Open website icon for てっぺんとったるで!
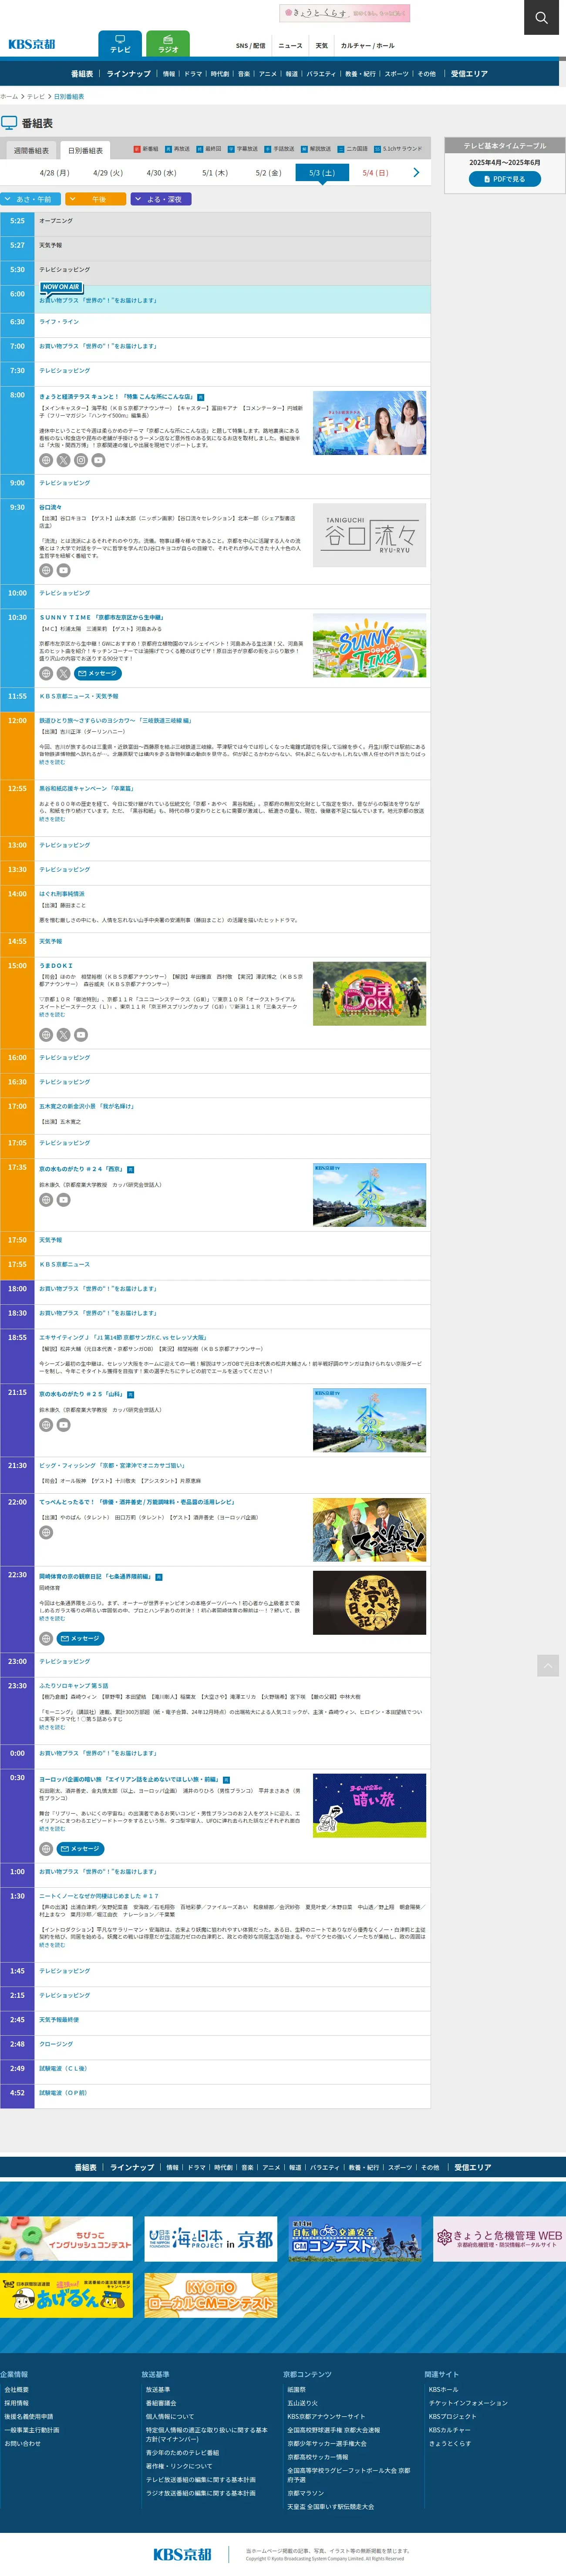Viewport: 566px width, 2576px height. point(46,1532)
